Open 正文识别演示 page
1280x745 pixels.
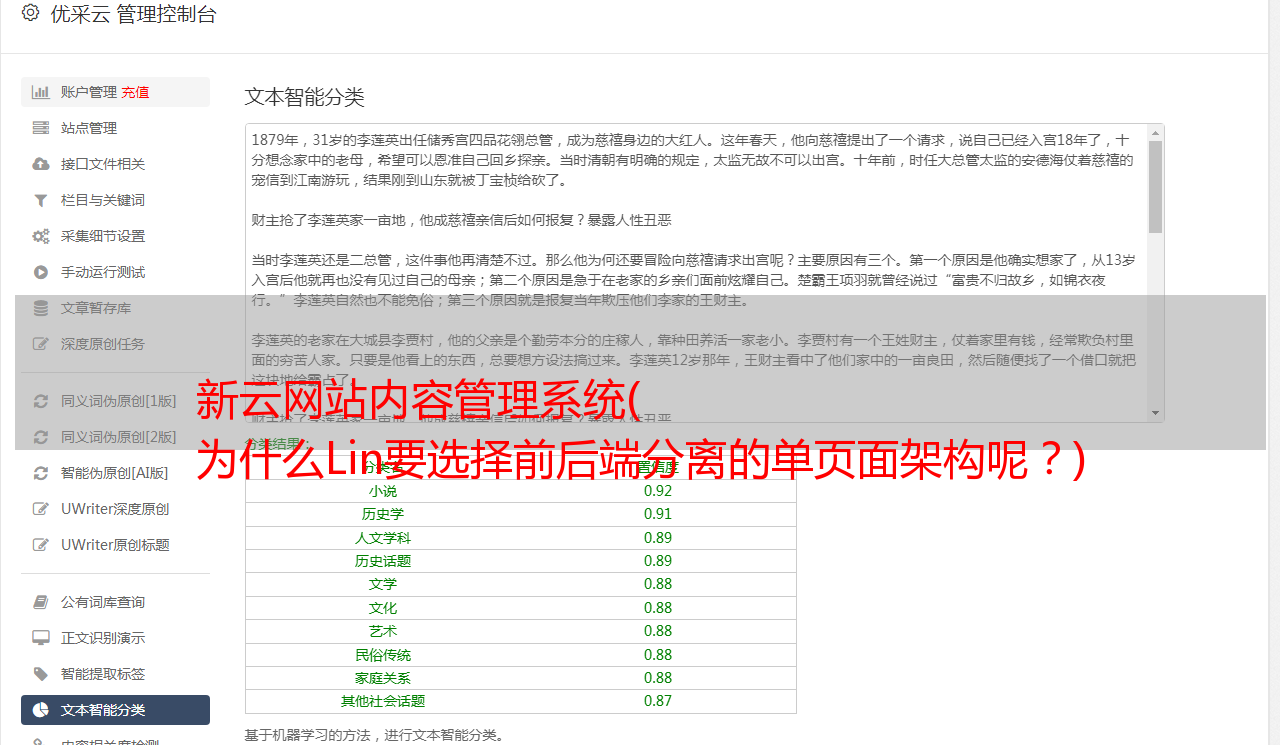tap(115, 638)
